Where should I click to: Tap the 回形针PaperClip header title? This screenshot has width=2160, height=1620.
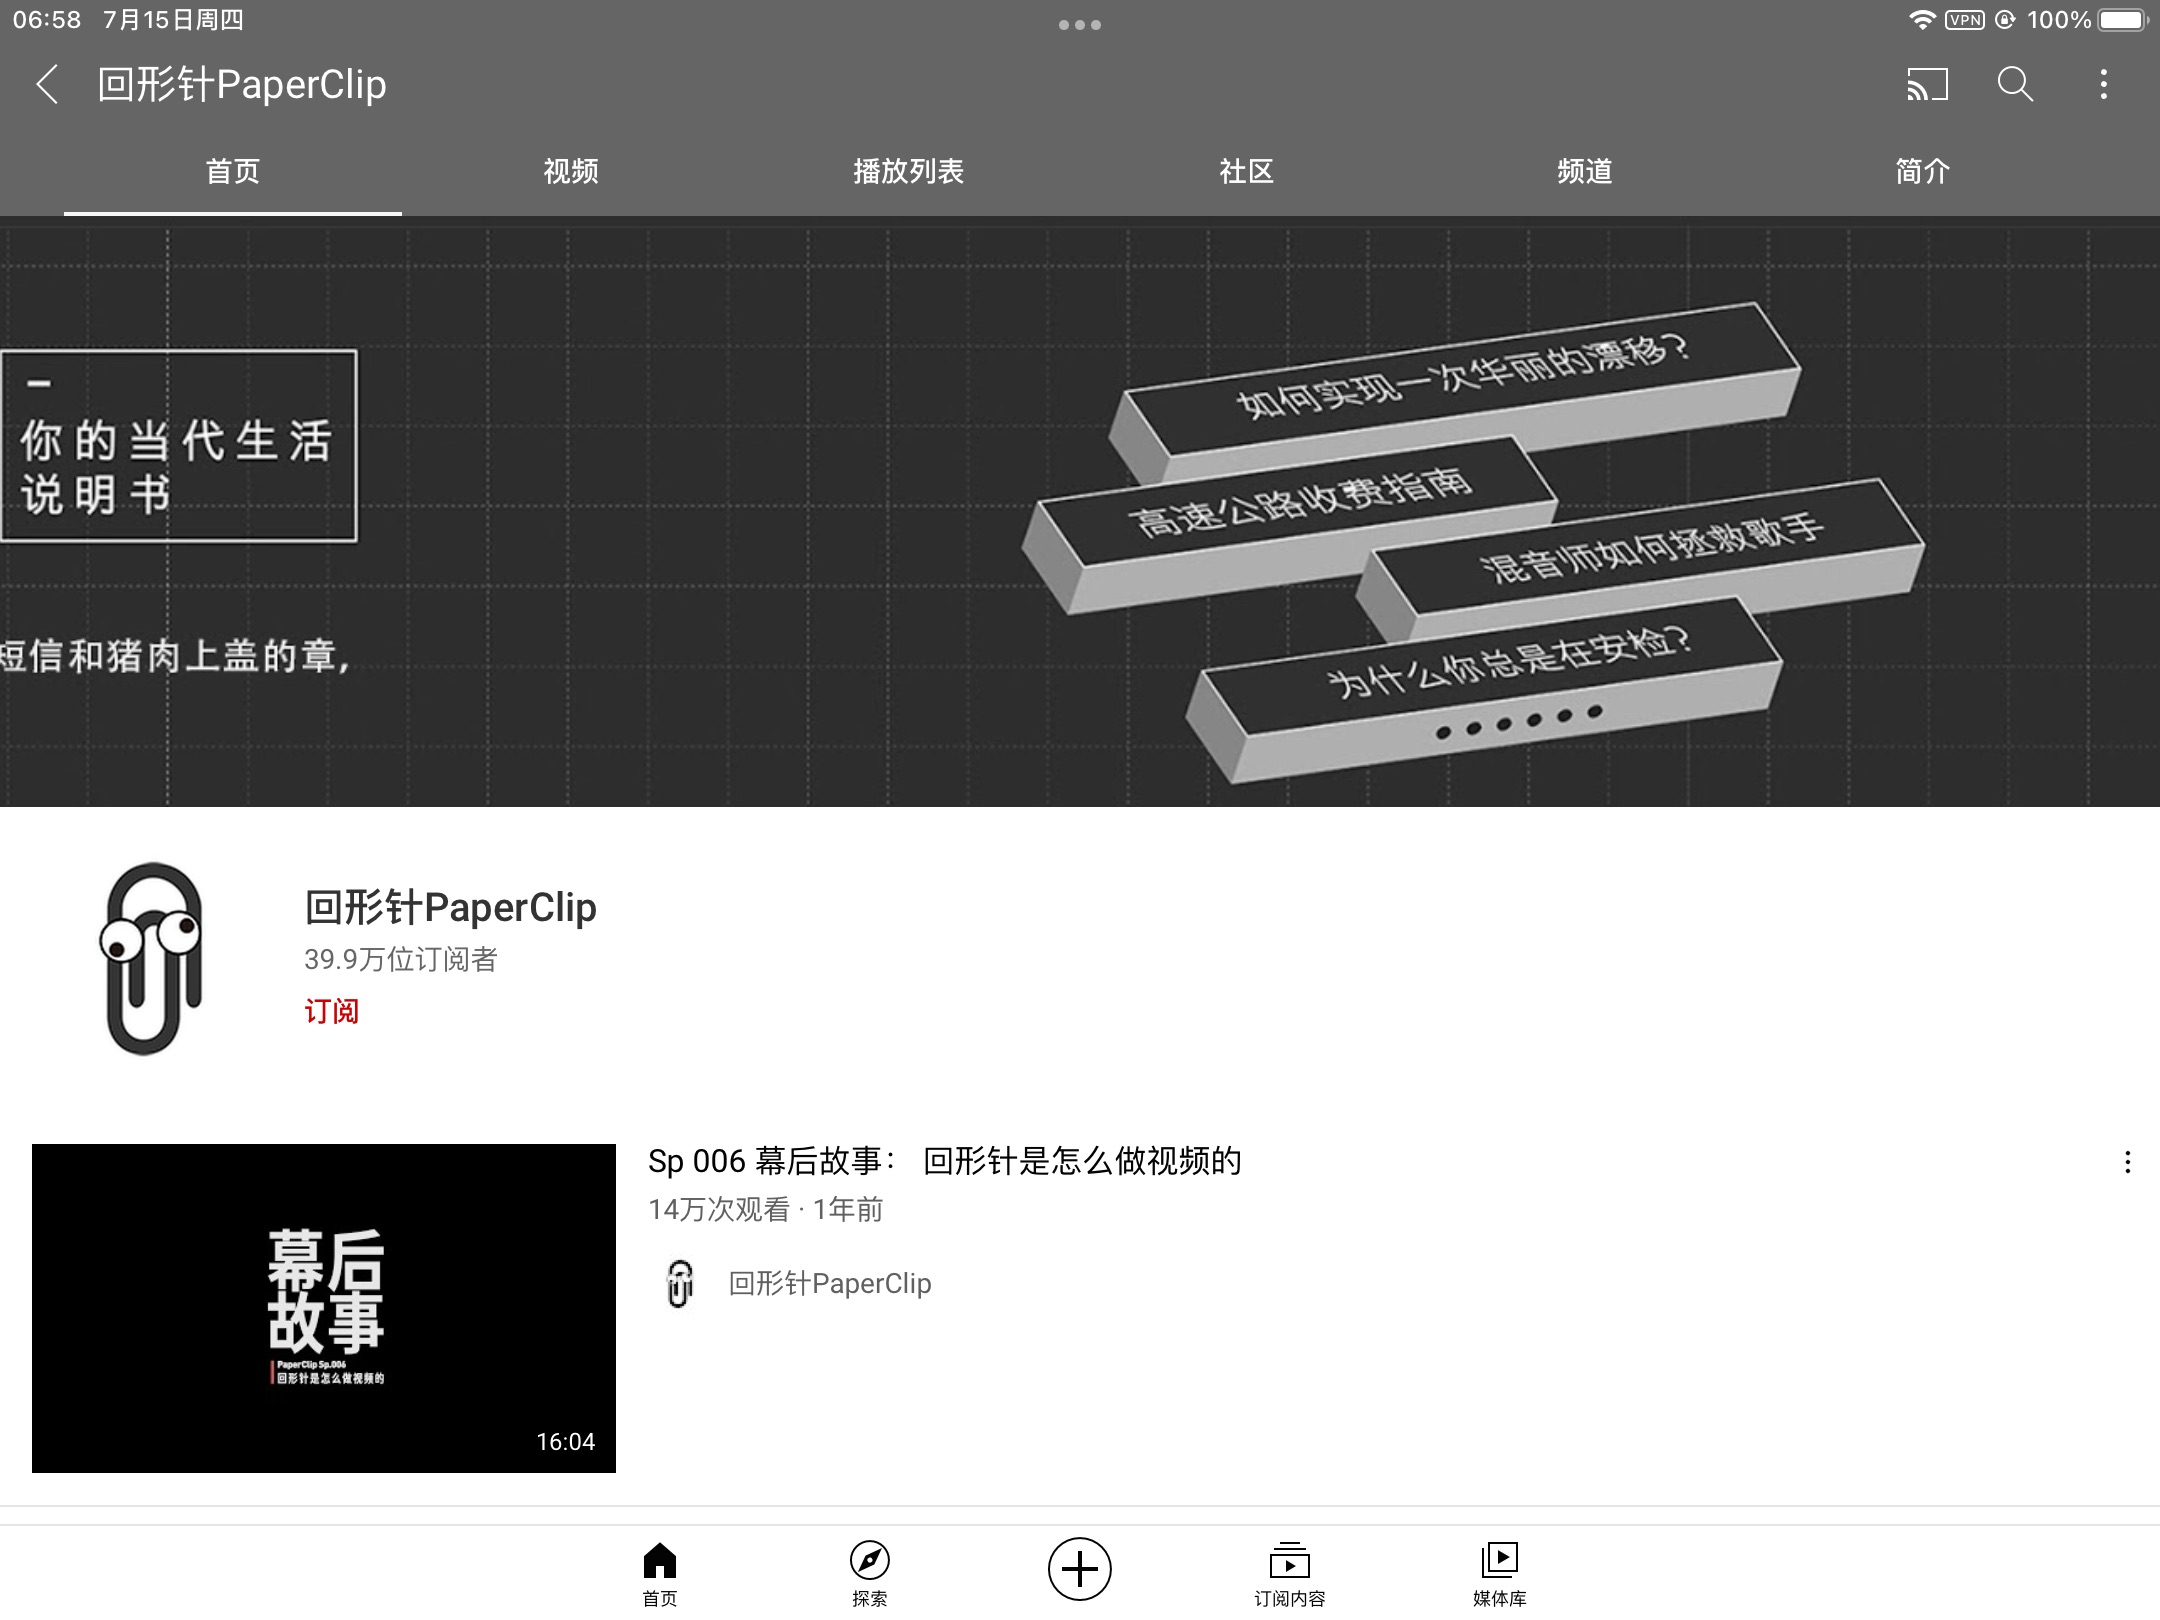click(242, 84)
